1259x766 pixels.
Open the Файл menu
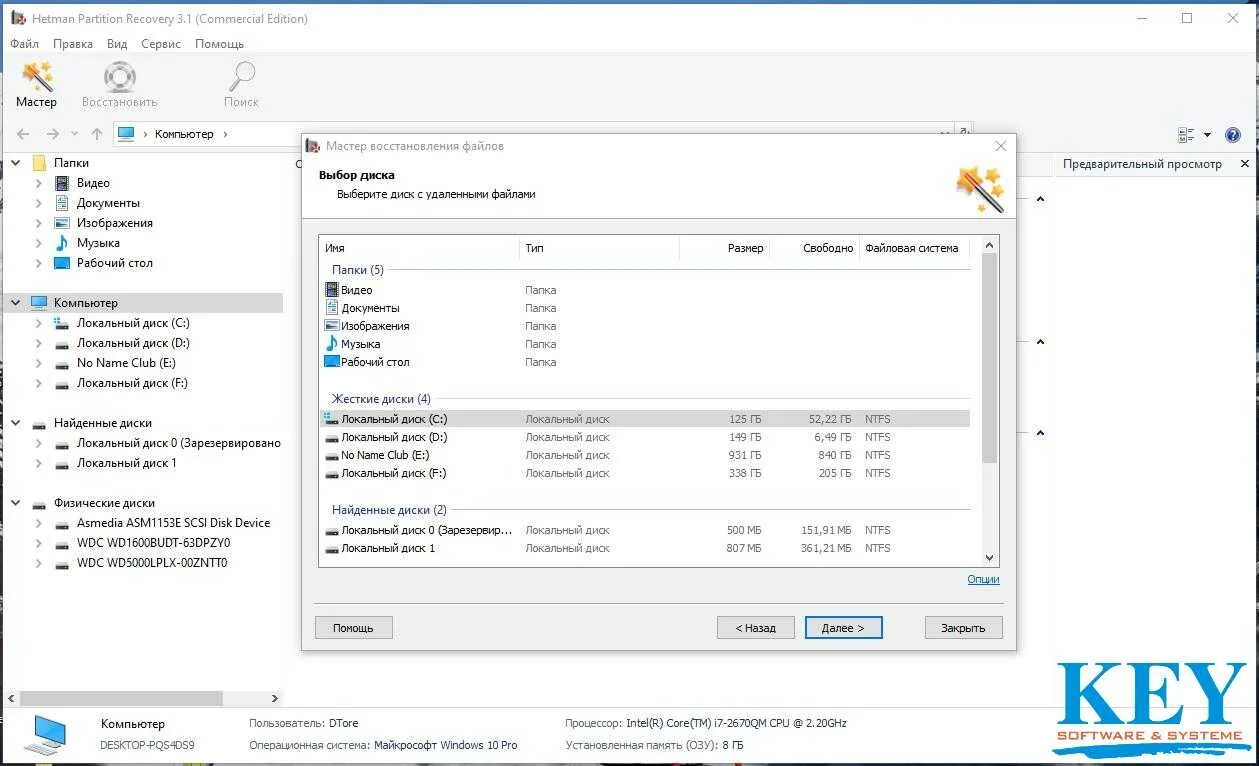(24, 44)
